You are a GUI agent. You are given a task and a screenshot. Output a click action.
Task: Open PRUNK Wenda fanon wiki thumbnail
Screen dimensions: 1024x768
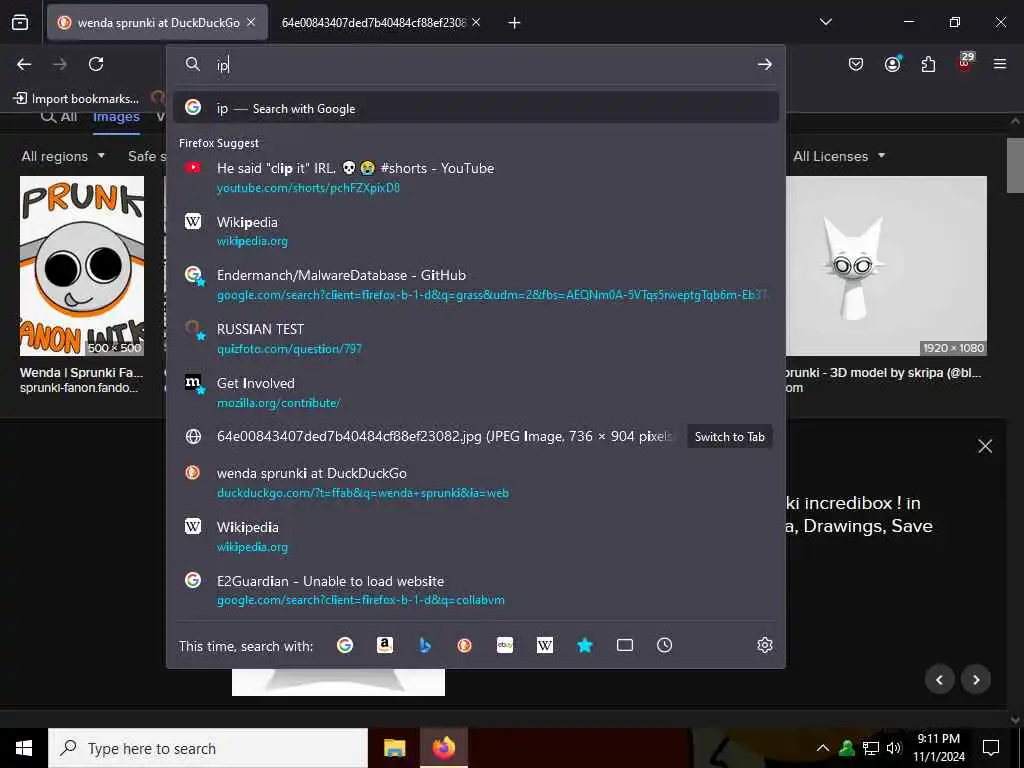tap(82, 266)
